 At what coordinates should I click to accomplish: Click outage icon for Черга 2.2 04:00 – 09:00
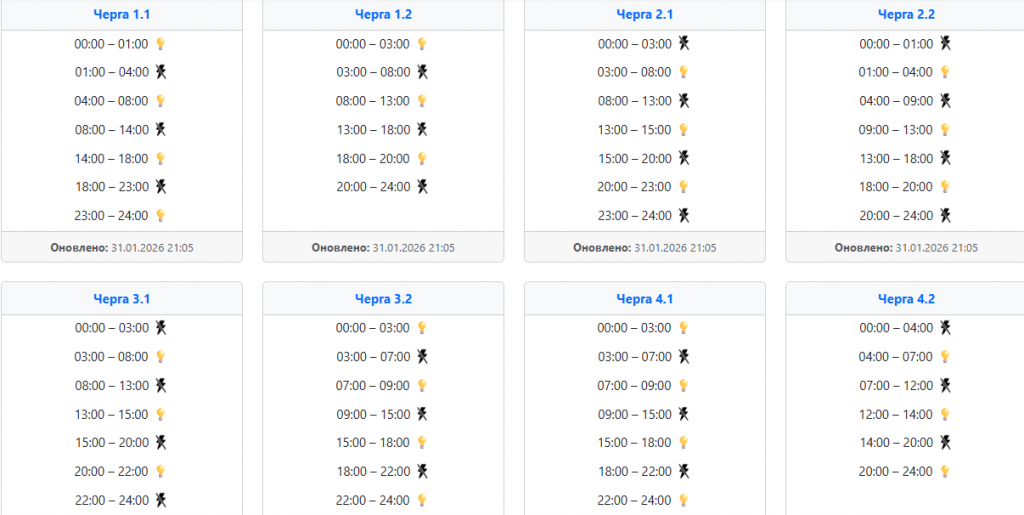pos(945,101)
